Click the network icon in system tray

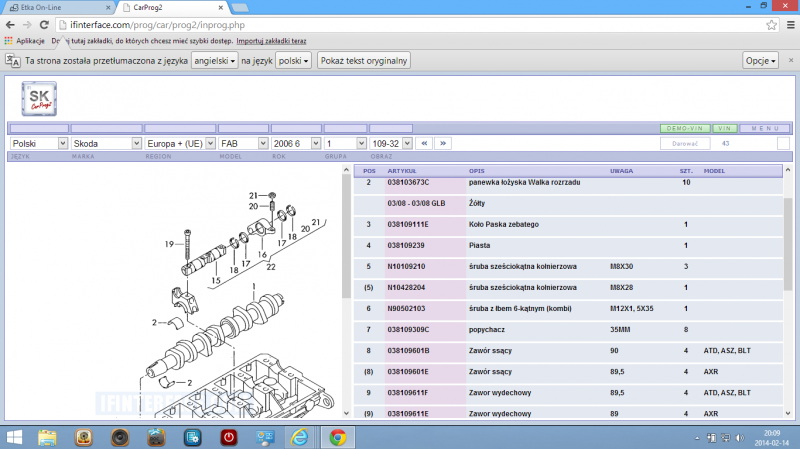pyautogui.click(x=725, y=438)
